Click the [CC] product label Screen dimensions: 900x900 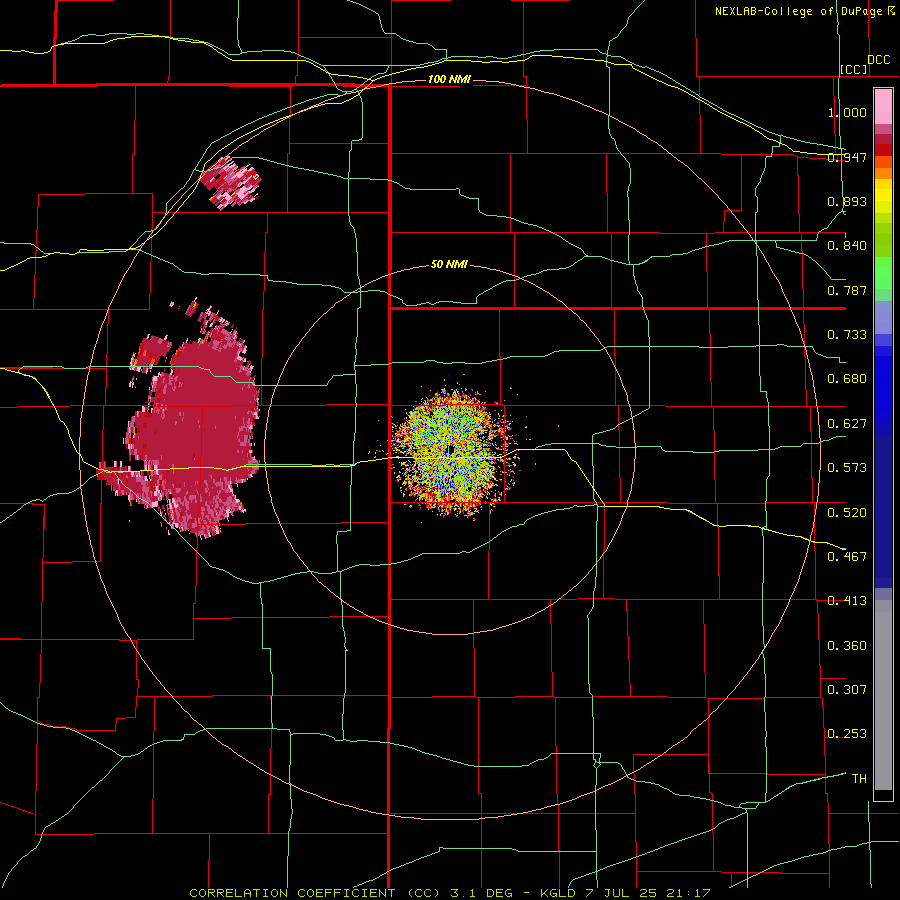pyautogui.click(x=854, y=69)
